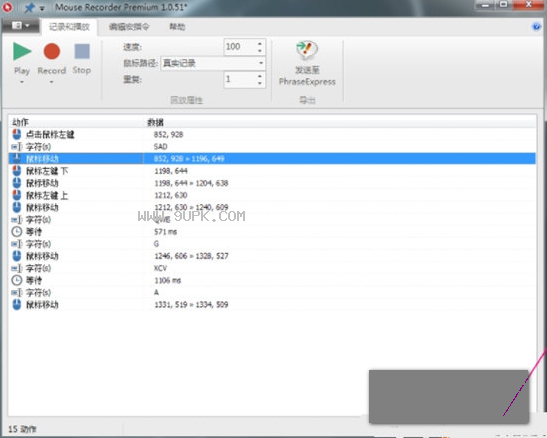Increase the 重复 count with up arrow
Image resolution: width=547 pixels, height=438 pixels.
point(260,76)
